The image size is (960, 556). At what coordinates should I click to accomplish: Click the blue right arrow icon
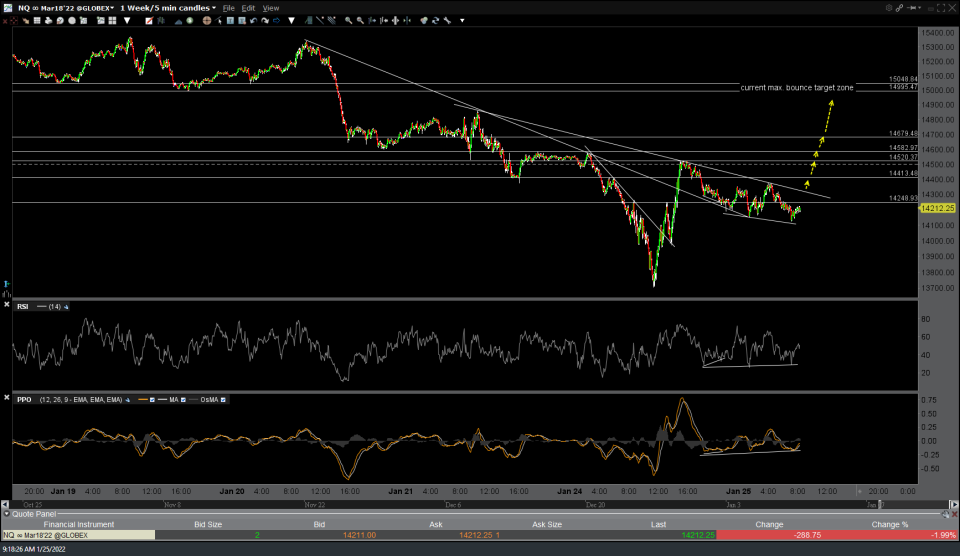tap(276, 20)
